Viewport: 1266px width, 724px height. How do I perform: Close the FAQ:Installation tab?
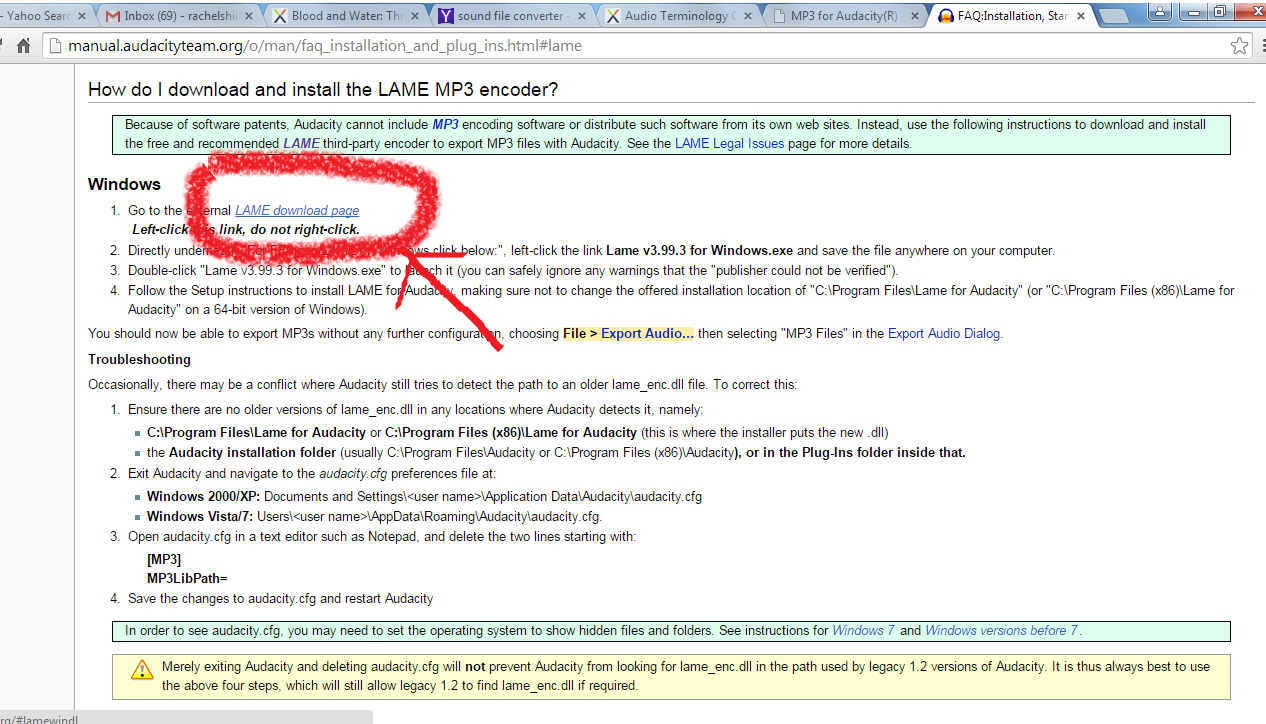tap(1081, 16)
